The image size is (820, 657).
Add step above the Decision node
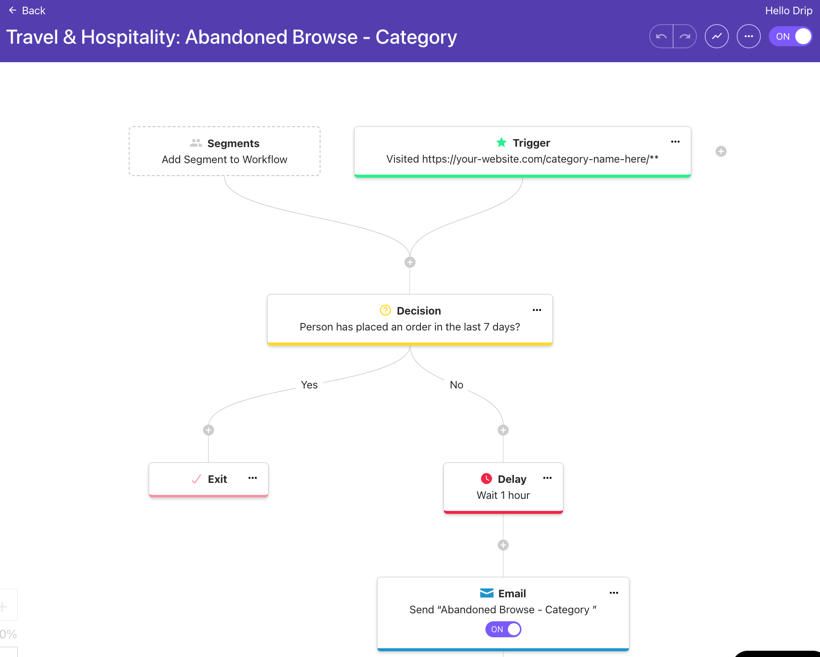tap(410, 262)
